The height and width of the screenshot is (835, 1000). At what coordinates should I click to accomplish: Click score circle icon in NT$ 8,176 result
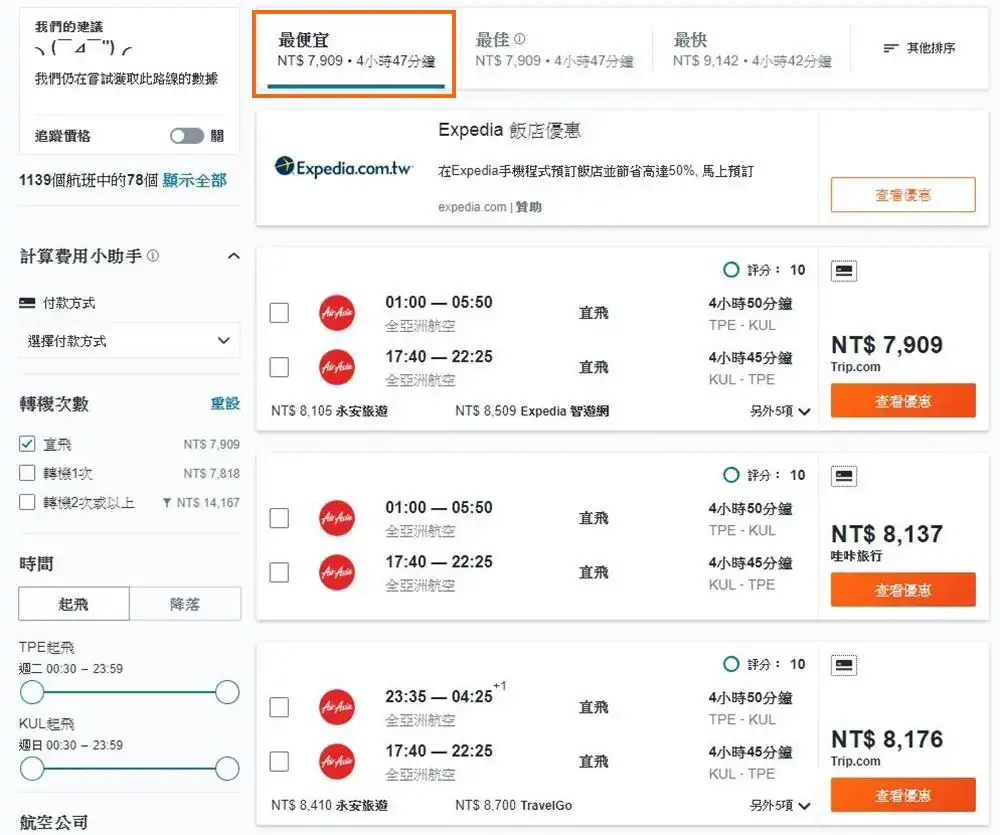tap(731, 664)
